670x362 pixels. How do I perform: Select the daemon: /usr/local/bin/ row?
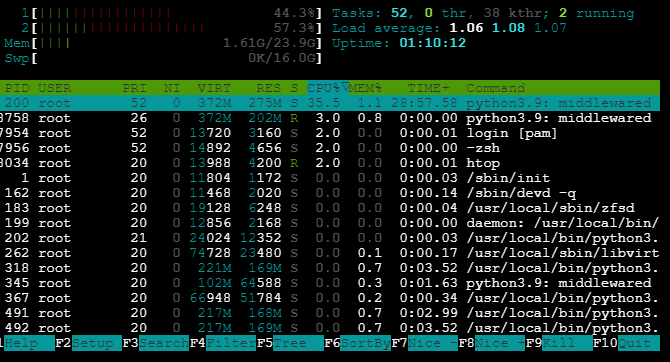point(330,223)
